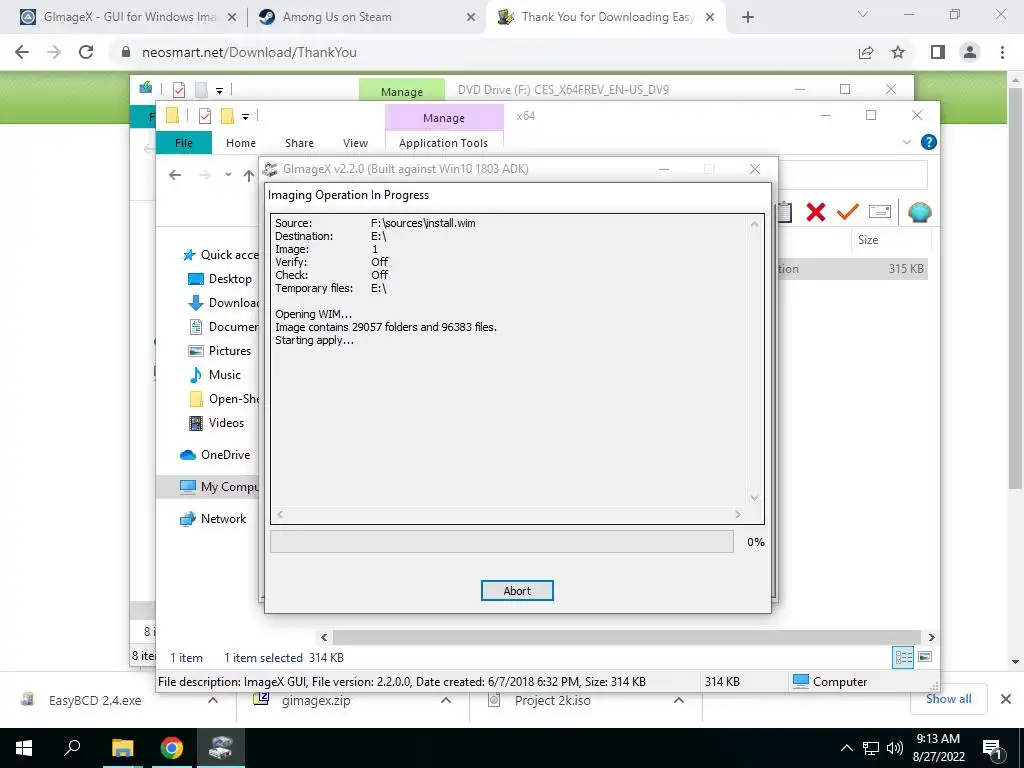Click the GImageX log vertical scrollbar down arrow

click(x=754, y=498)
